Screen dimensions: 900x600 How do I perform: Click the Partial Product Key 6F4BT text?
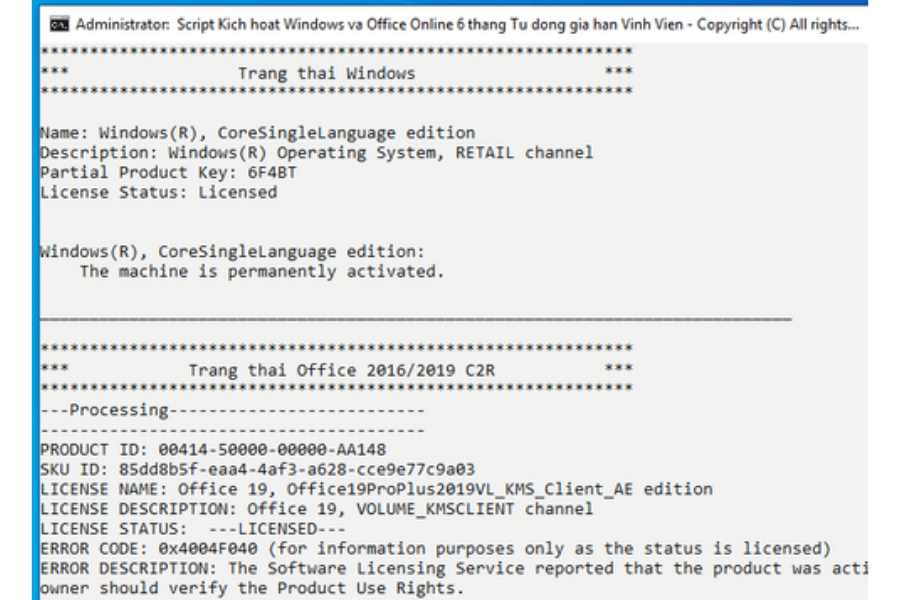168,172
